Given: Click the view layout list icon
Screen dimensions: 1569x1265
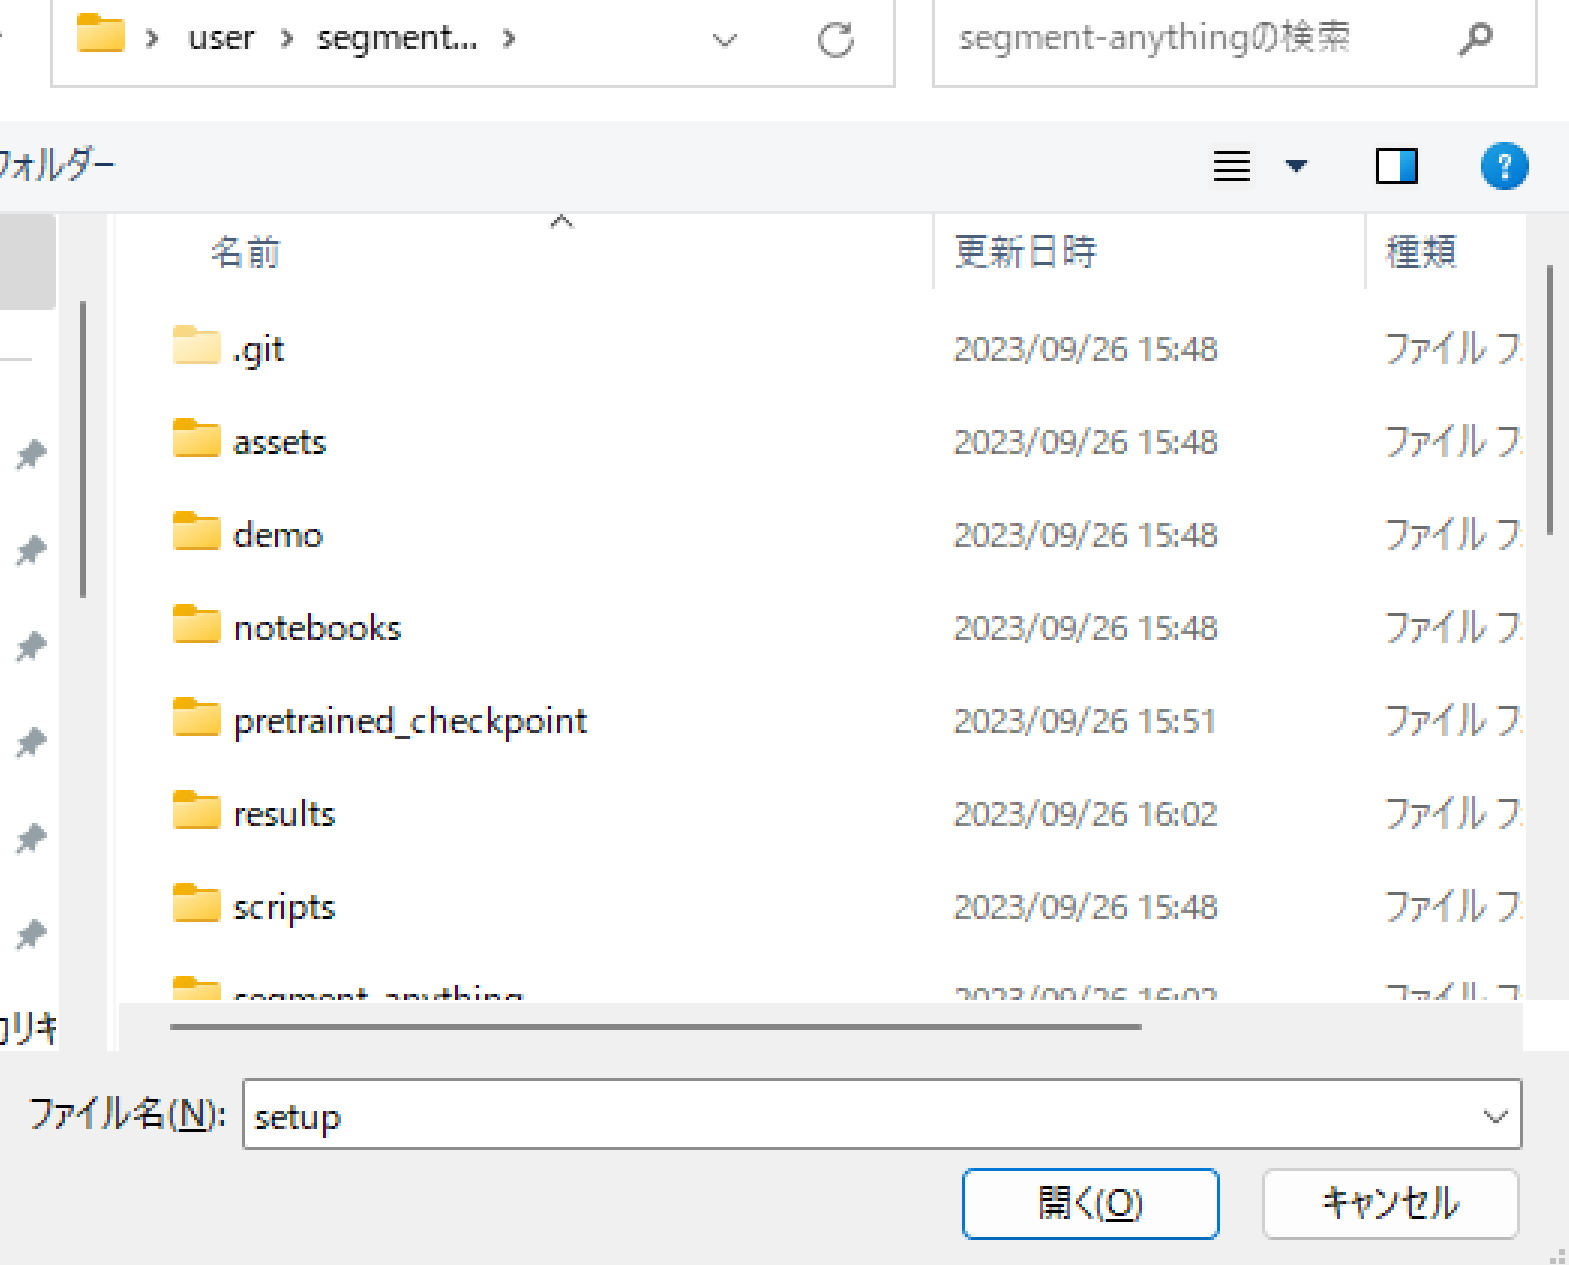Looking at the screenshot, I should 1231,166.
